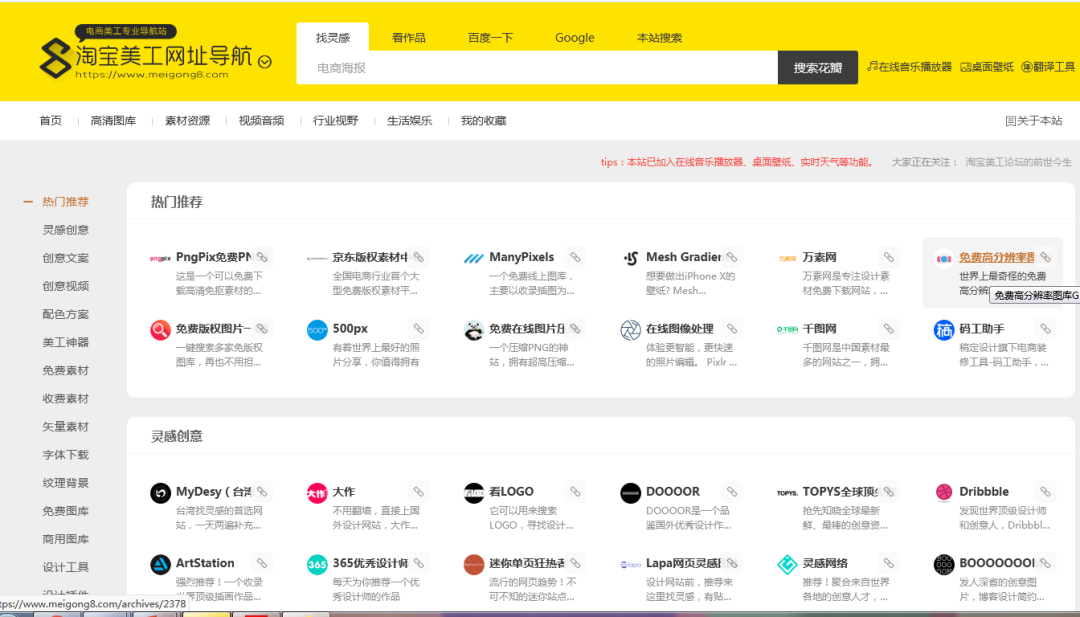Open the 高清图库 navigation menu

[113, 121]
